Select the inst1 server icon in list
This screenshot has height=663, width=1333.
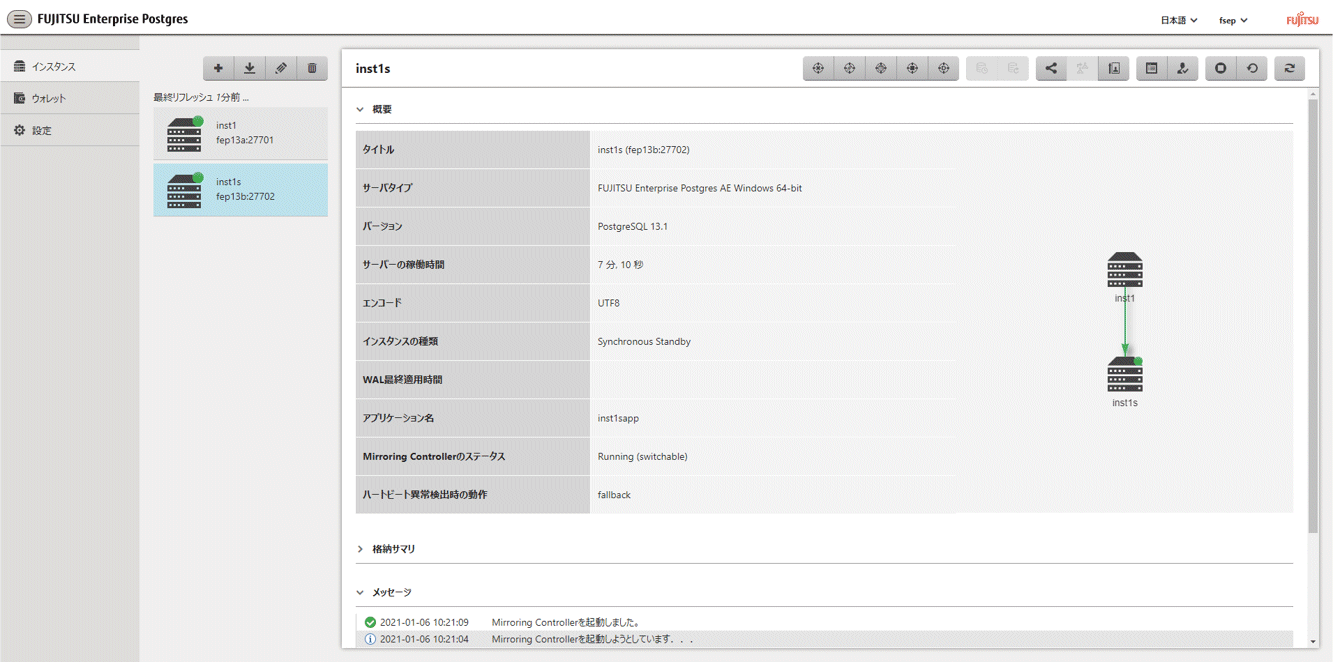point(185,134)
